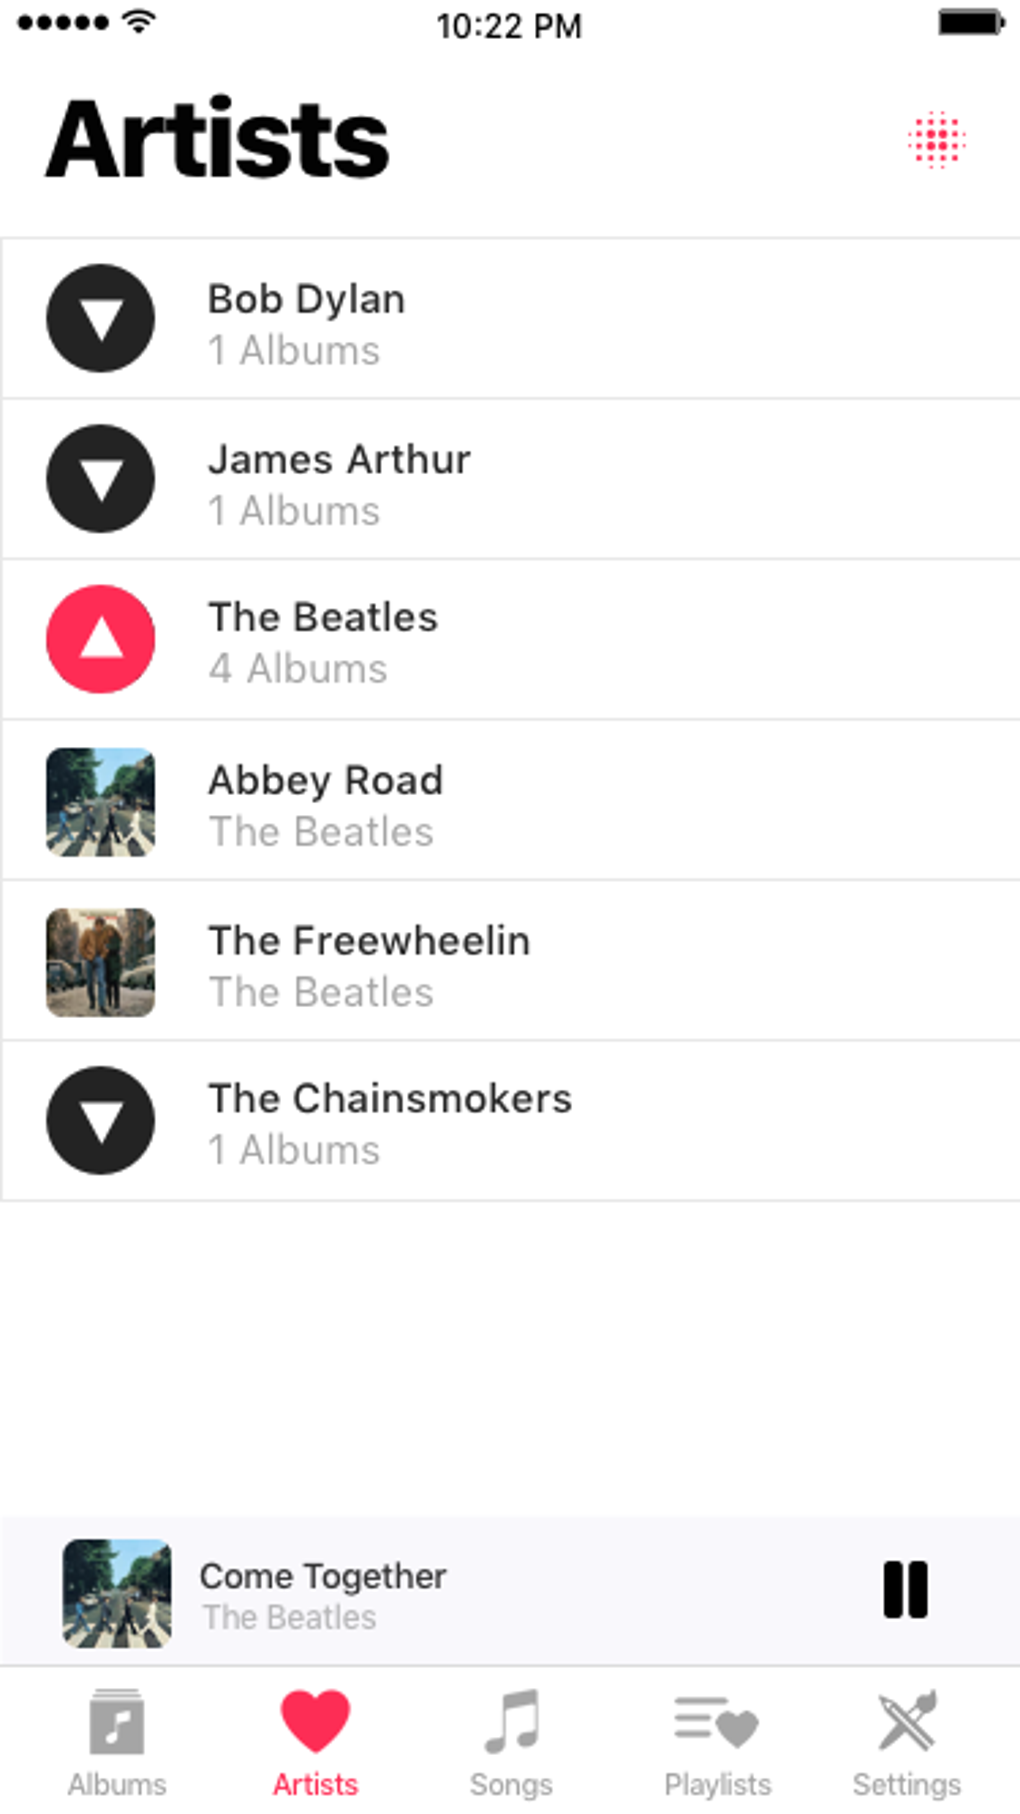Expand James Arthur's album list
This screenshot has width=1020, height=1814.
coord(101,479)
